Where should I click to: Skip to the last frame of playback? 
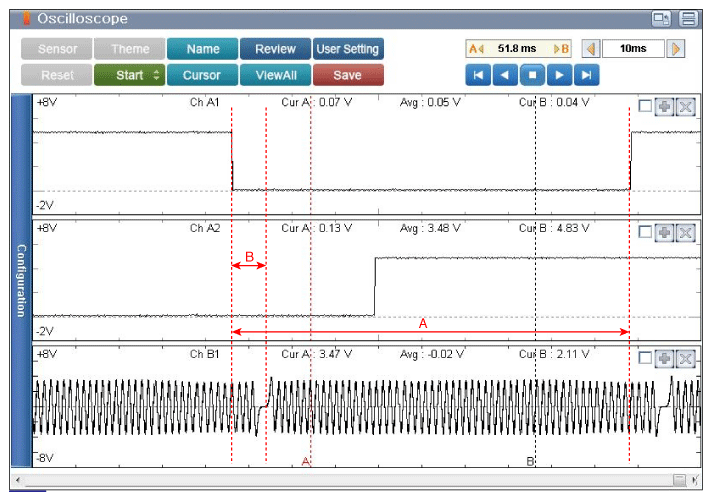point(587,75)
